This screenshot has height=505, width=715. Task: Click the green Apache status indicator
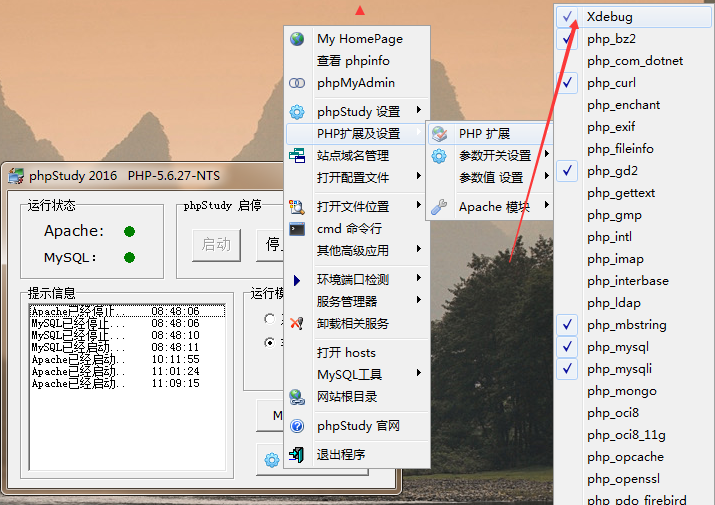coord(130,232)
